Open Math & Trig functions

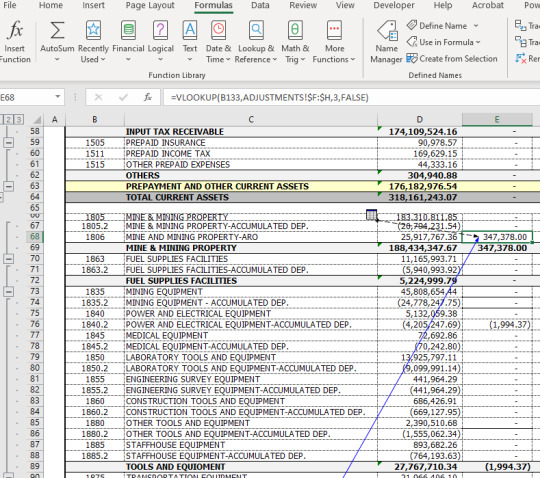pos(295,41)
